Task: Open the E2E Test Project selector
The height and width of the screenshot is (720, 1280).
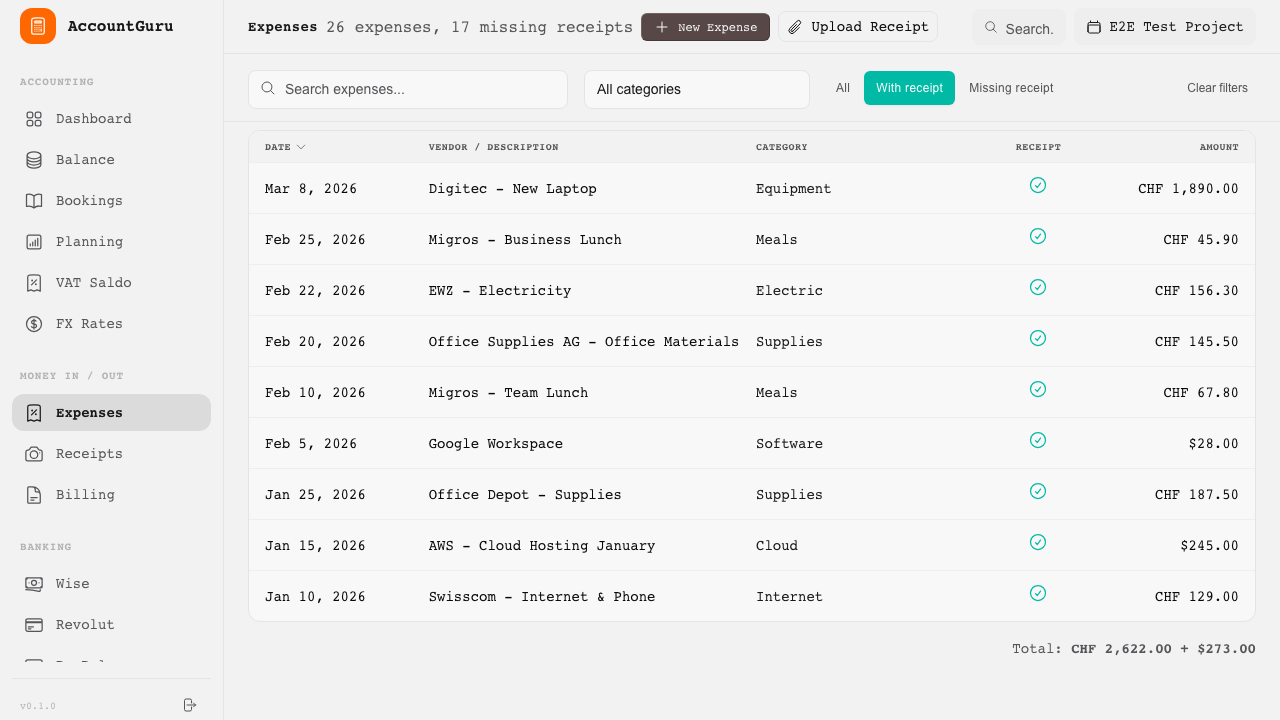Action: pos(1164,27)
